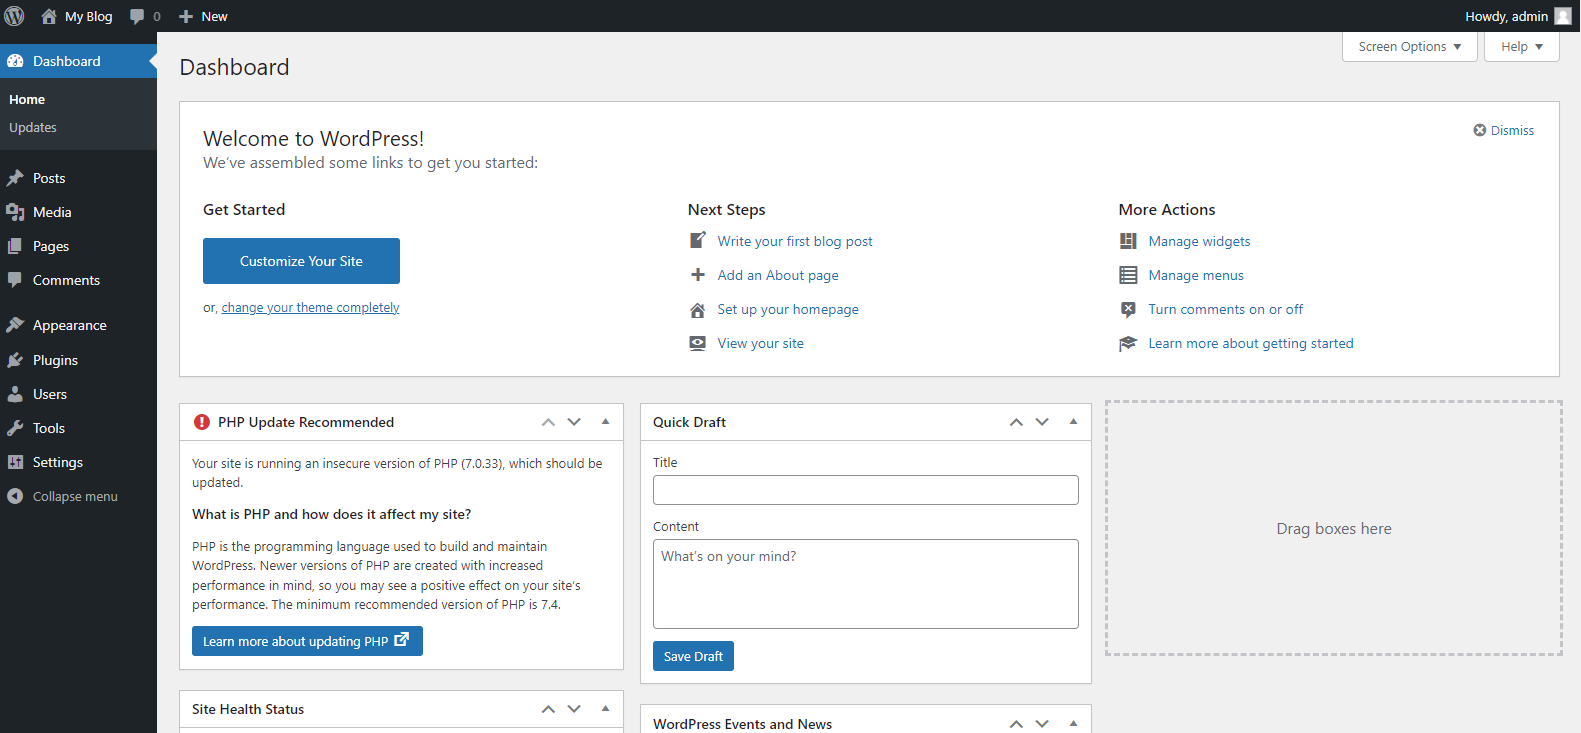The height and width of the screenshot is (733, 1581).
Task: Click the Customize Your Site button
Action: pyautogui.click(x=301, y=261)
